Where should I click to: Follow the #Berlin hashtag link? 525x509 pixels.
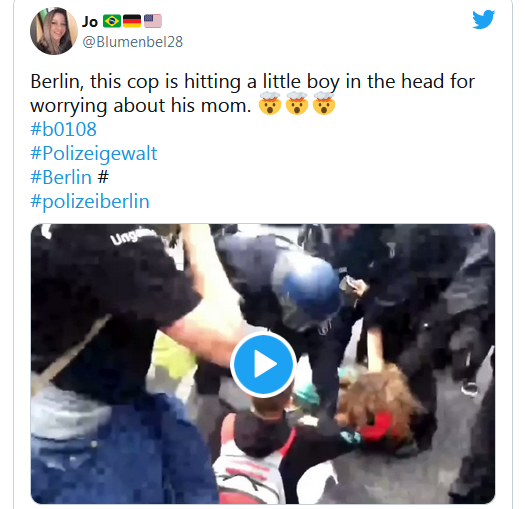[61, 177]
